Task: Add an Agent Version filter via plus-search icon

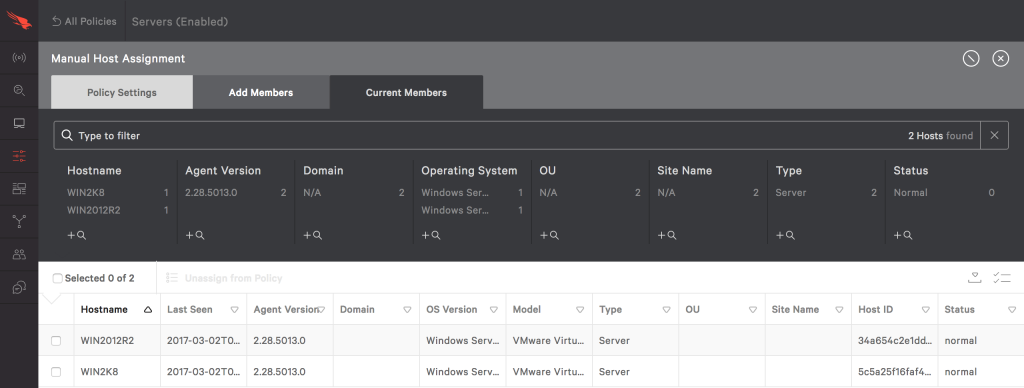Action: (x=195, y=235)
